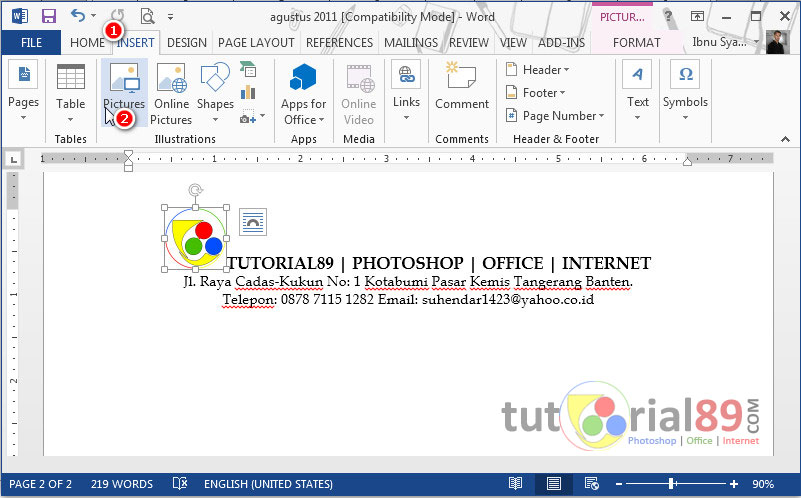The height and width of the screenshot is (498, 801).
Task: Click the Online Video button
Action: click(x=359, y=94)
